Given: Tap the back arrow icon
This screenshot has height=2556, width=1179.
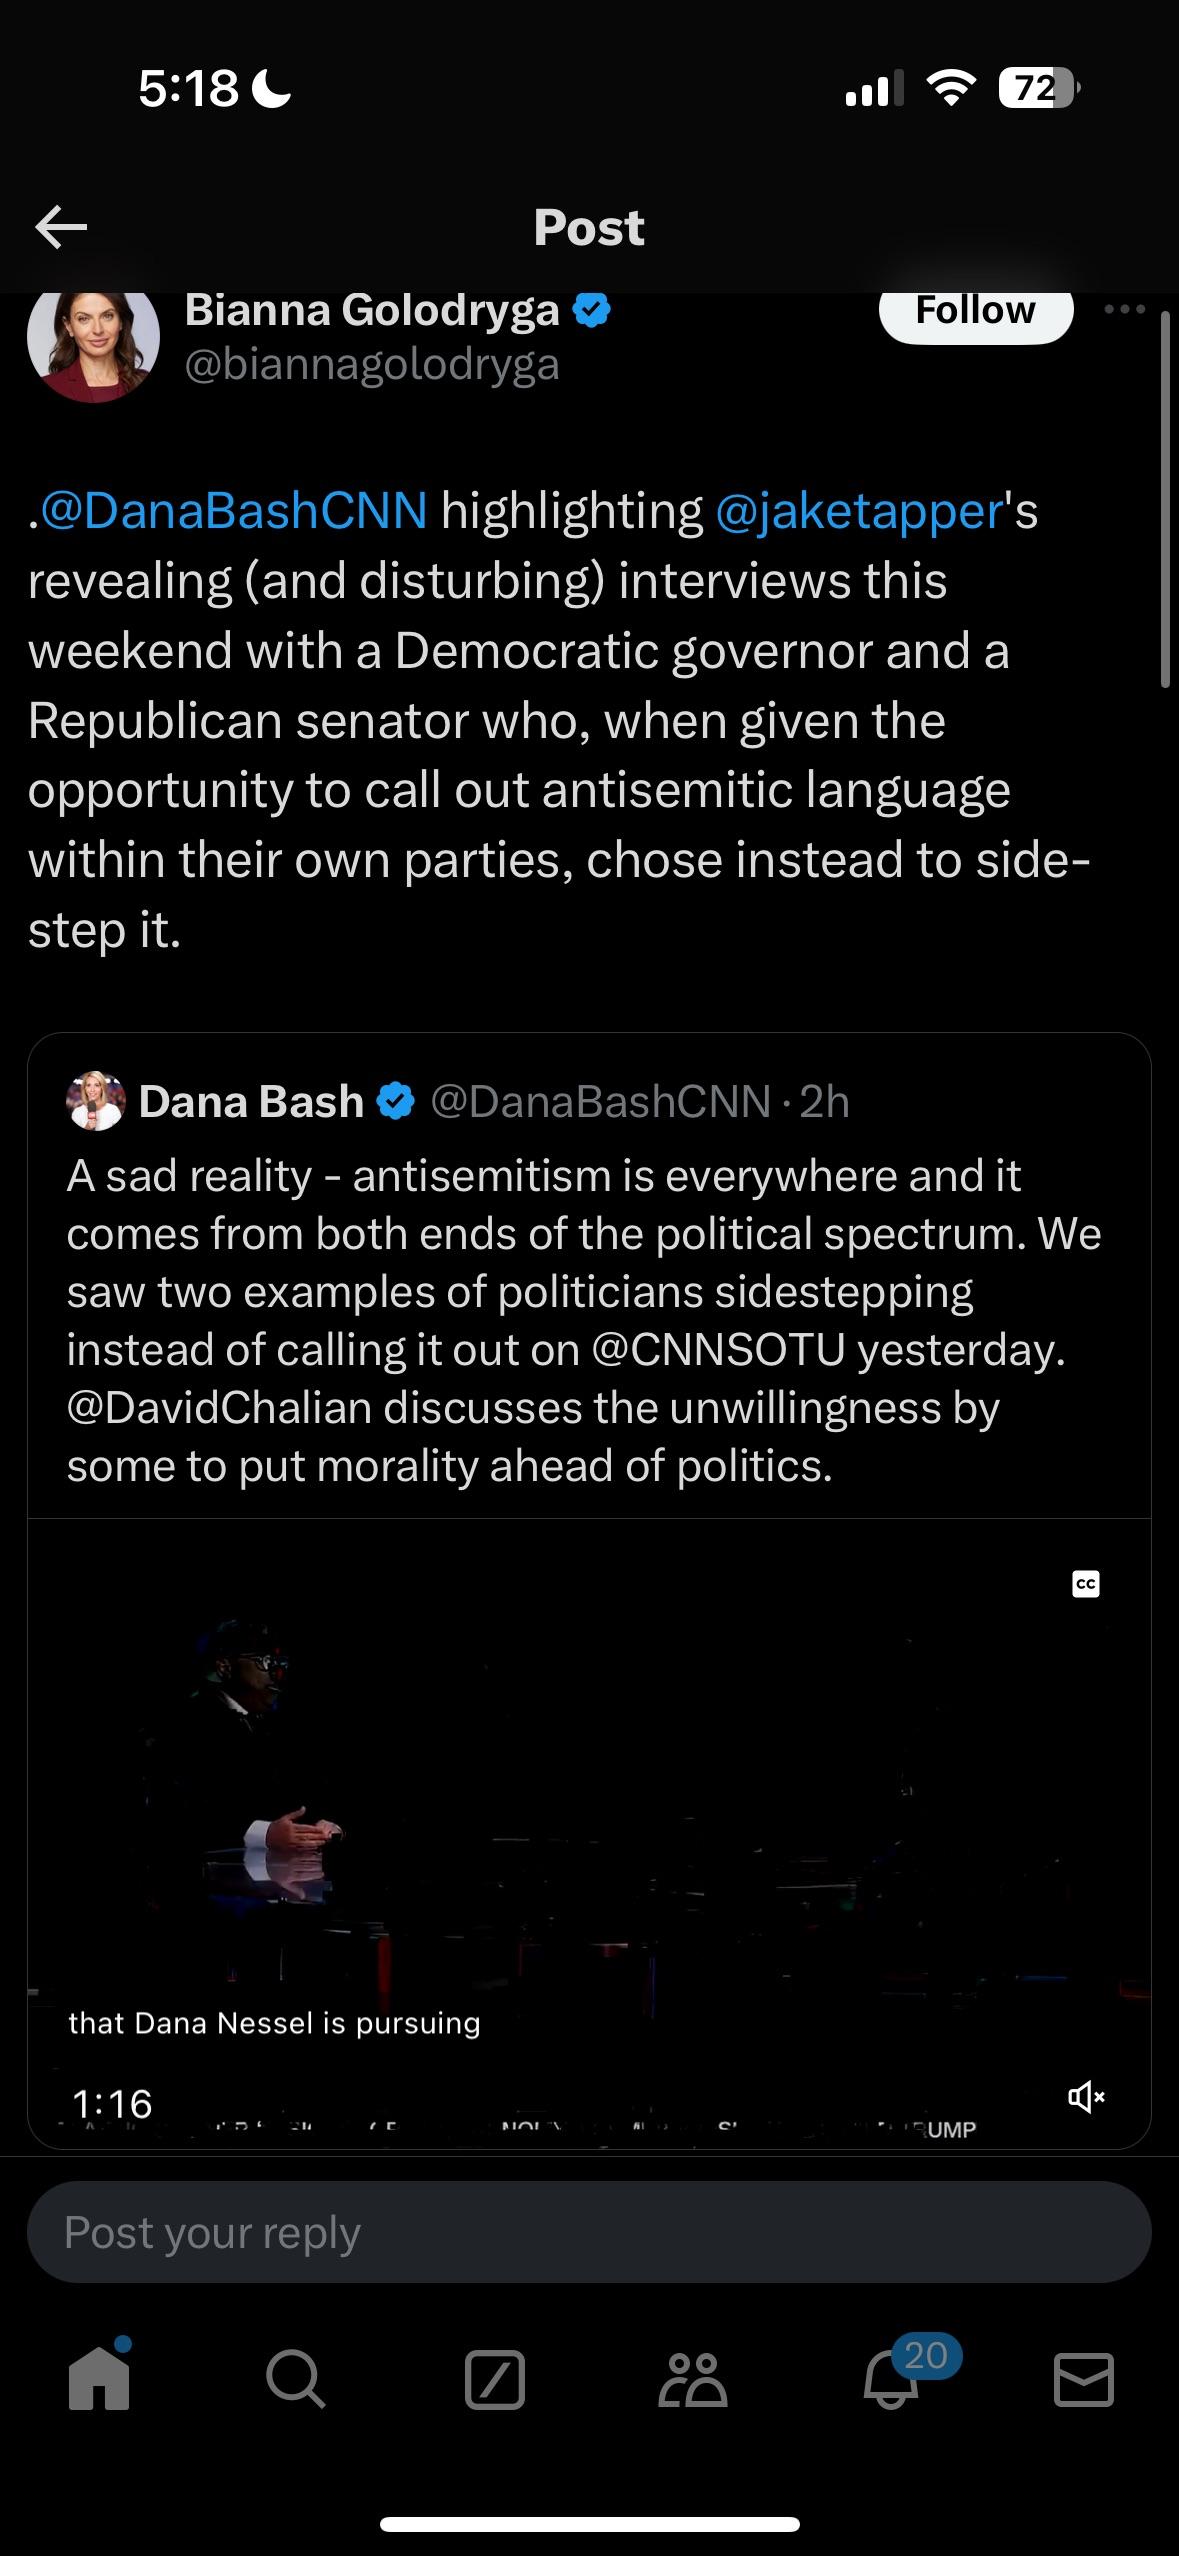Looking at the screenshot, I should (x=61, y=228).
